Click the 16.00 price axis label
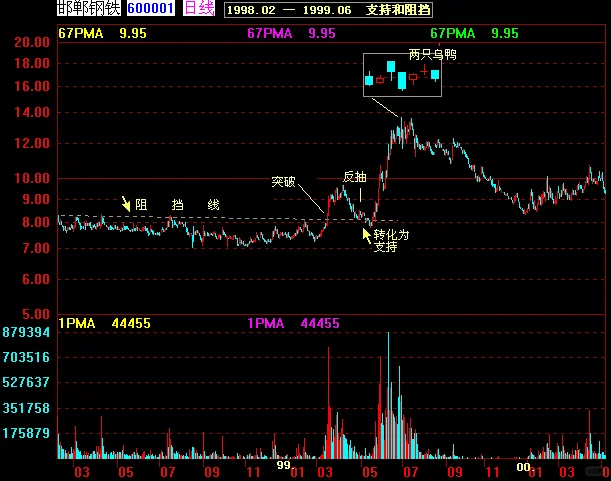611x481 pixels. (x=32, y=87)
